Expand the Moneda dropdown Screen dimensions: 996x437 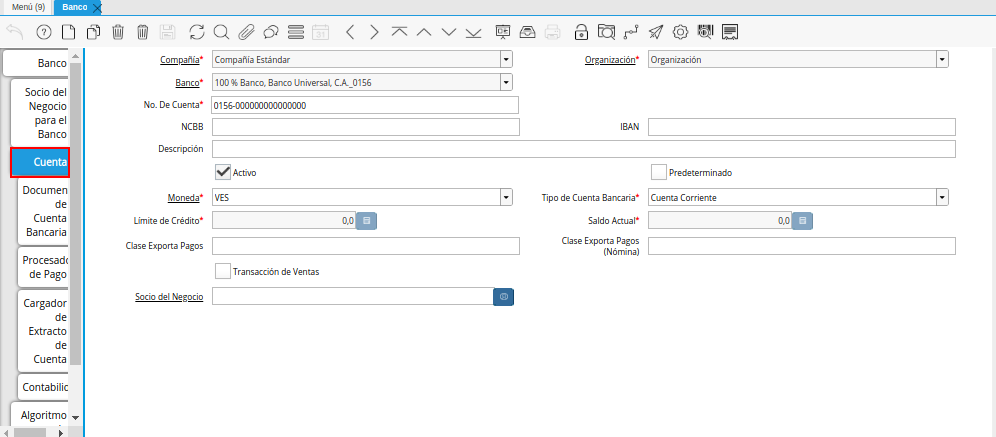pos(506,197)
